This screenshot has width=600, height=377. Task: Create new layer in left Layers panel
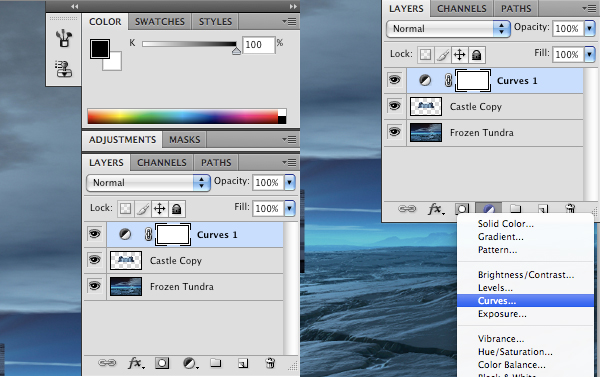tap(243, 363)
